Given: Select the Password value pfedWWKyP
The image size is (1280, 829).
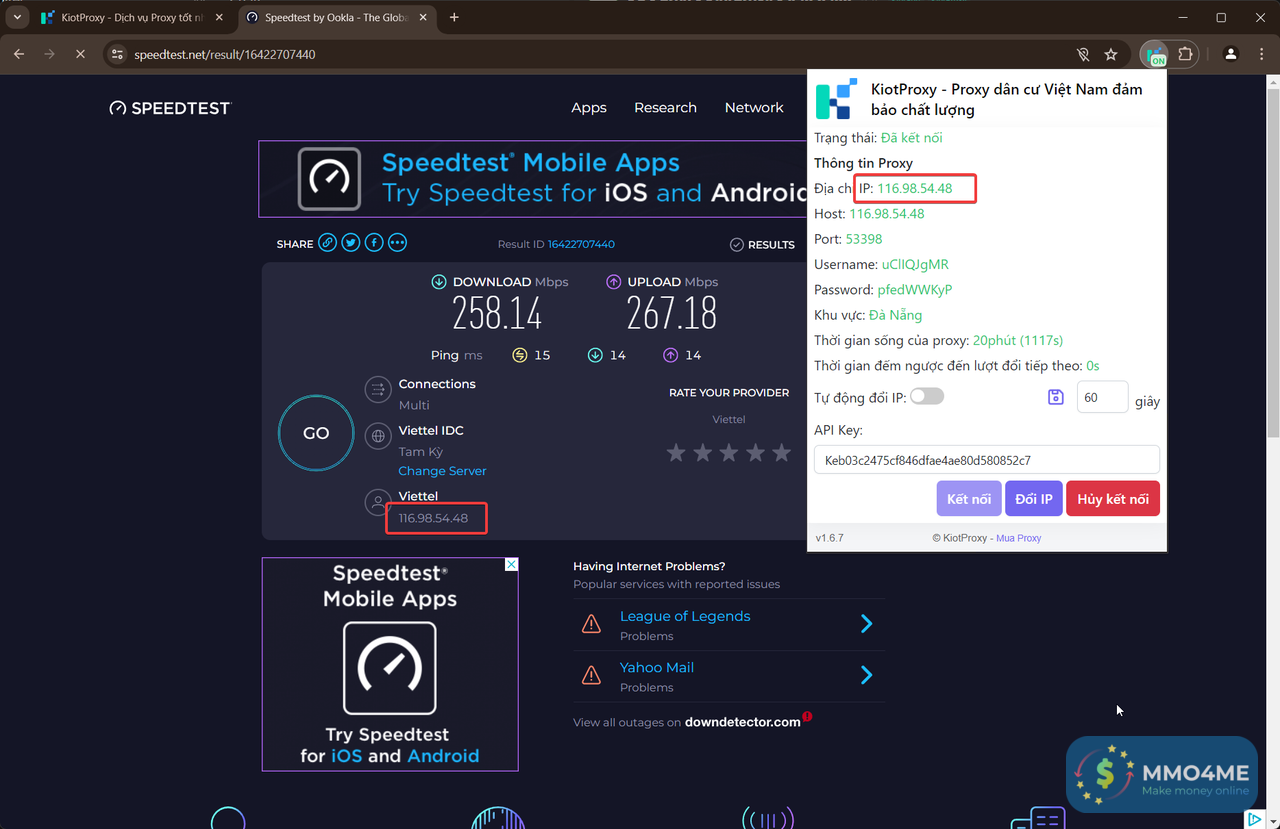Looking at the screenshot, I should coord(914,290).
